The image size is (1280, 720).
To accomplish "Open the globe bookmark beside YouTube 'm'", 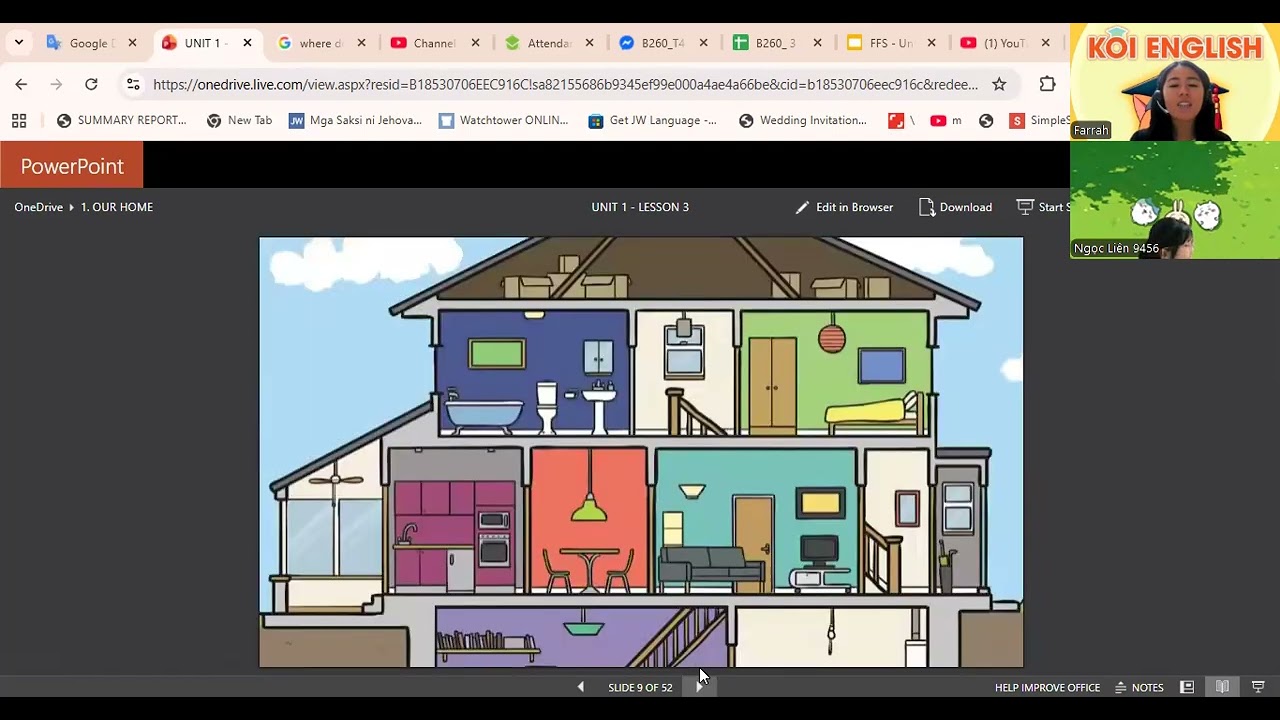I will [986, 120].
